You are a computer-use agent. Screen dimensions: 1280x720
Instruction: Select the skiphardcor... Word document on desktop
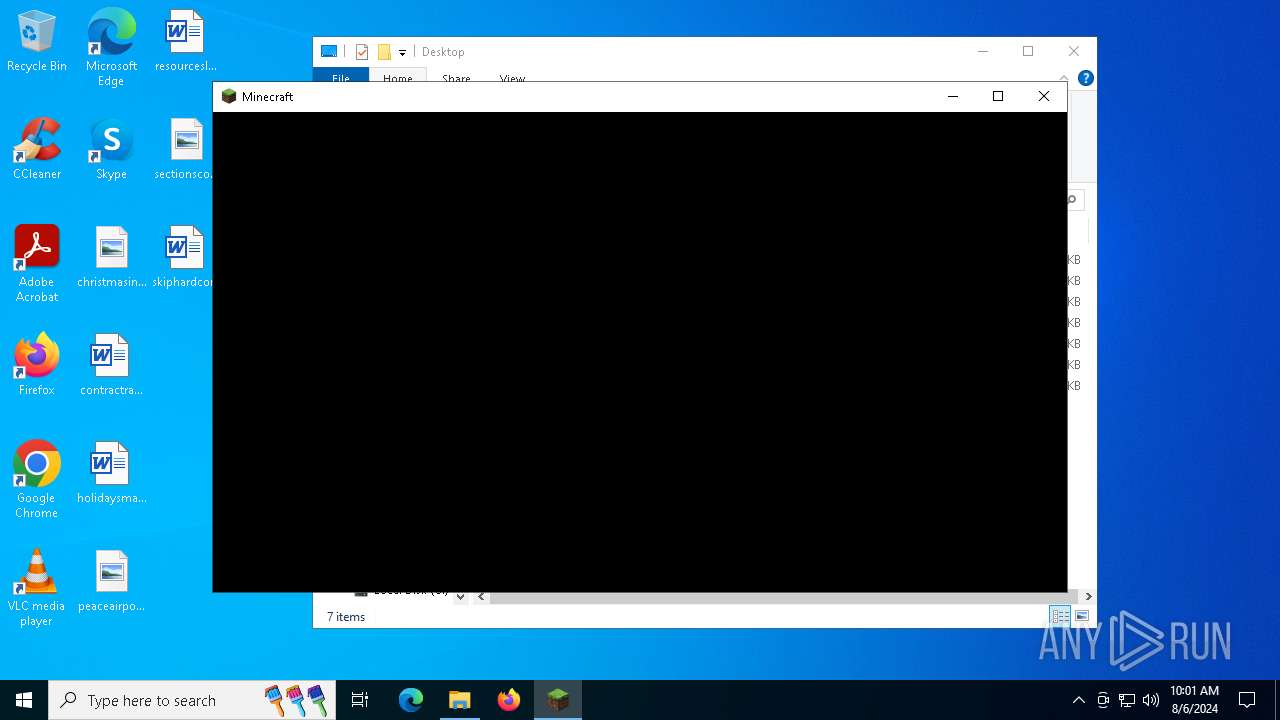[185, 257]
